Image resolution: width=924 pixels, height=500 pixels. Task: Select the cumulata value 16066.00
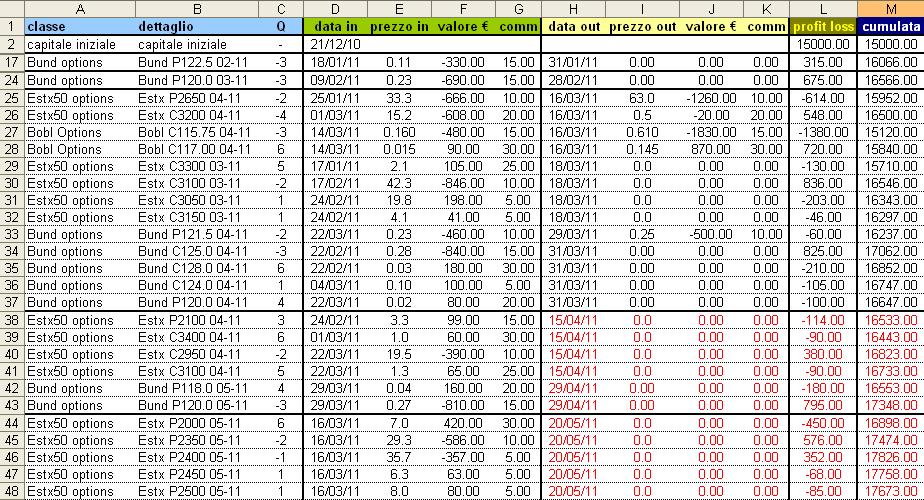pyautogui.click(x=890, y=62)
